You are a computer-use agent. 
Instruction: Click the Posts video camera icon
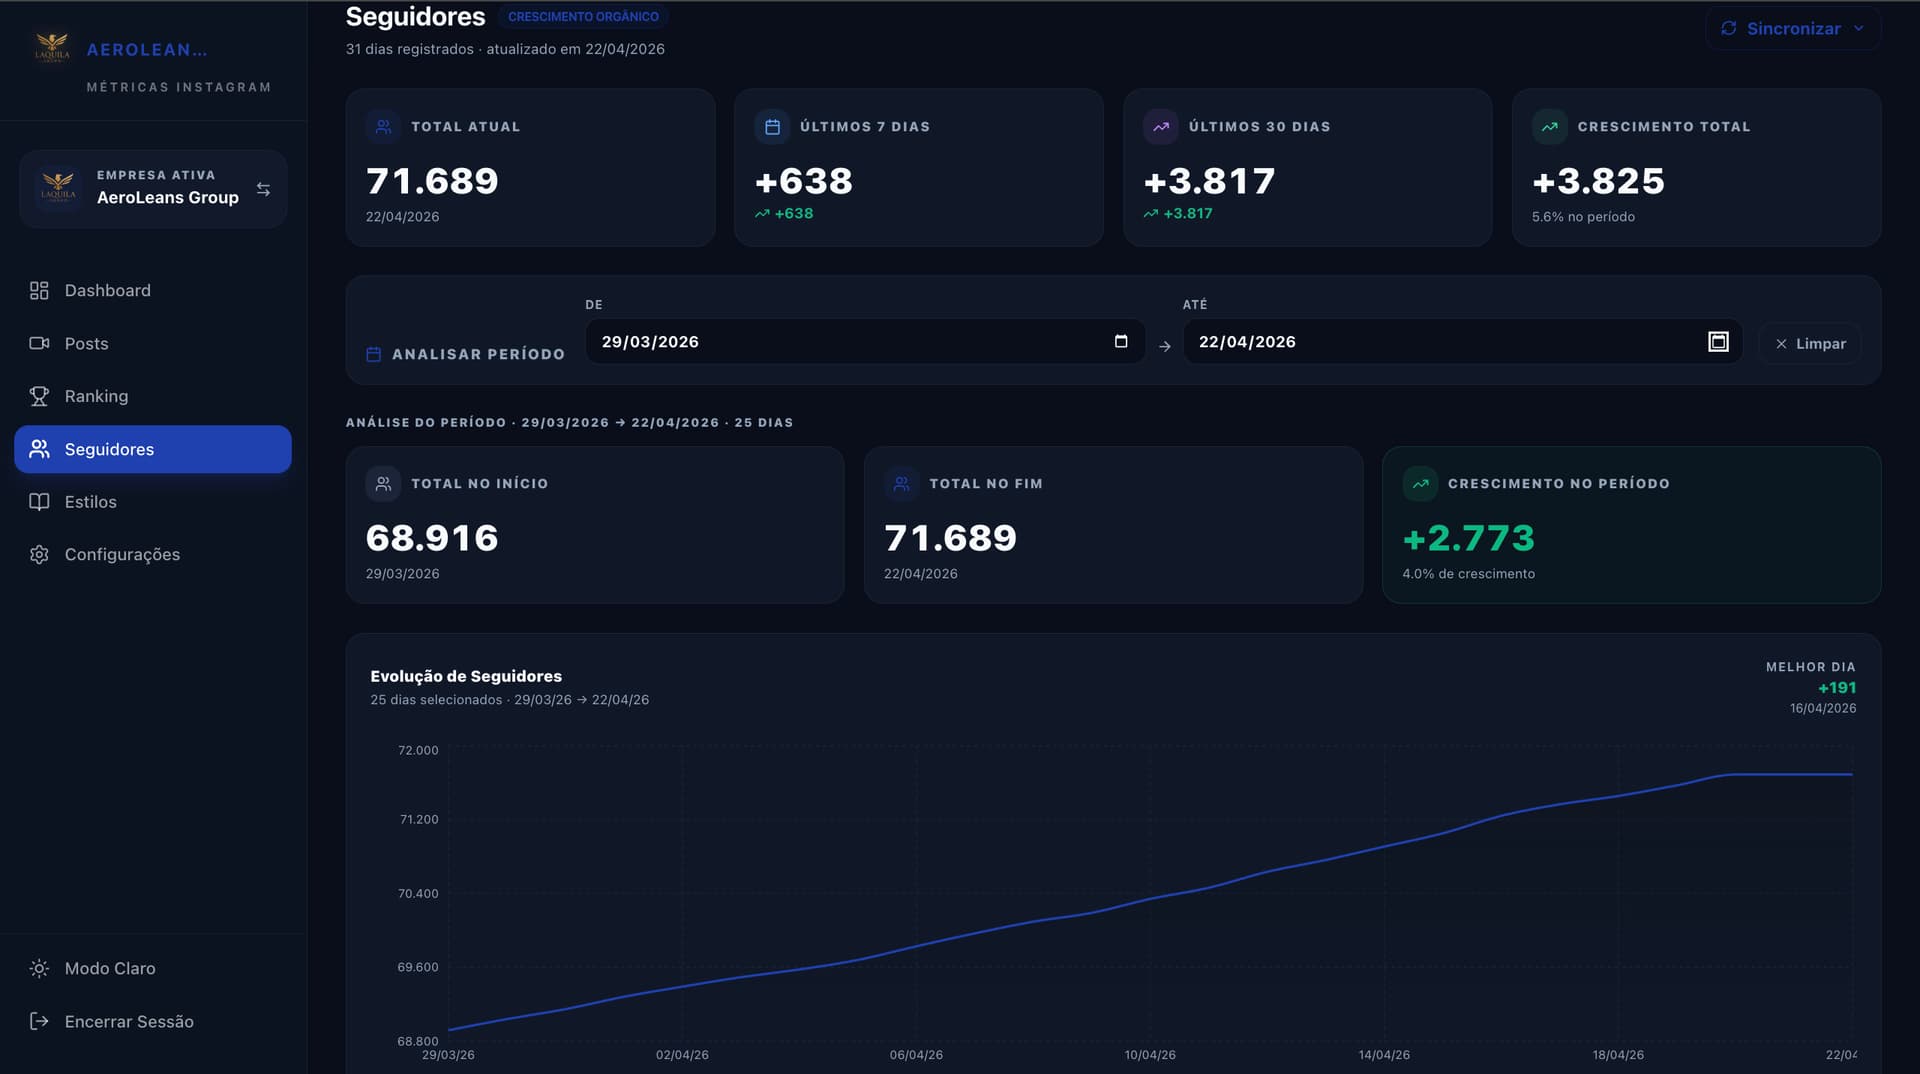[39, 343]
